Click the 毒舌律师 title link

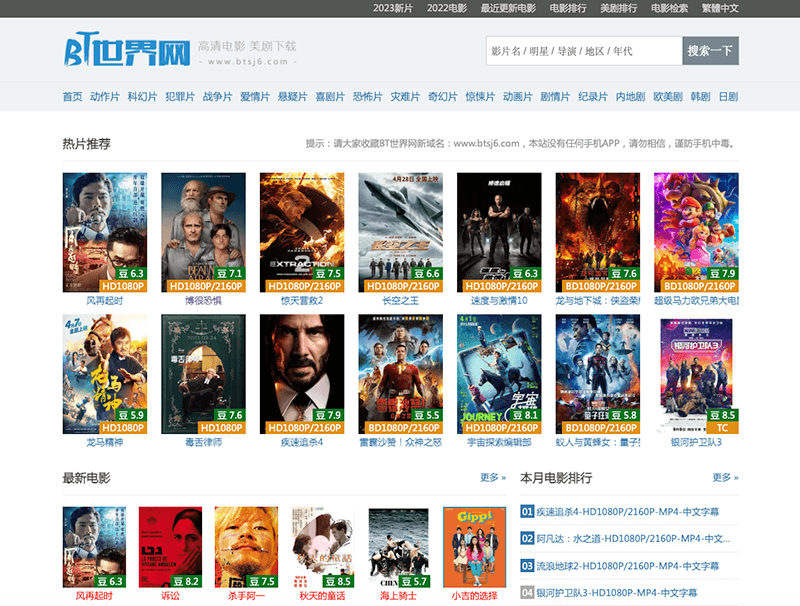click(x=204, y=442)
